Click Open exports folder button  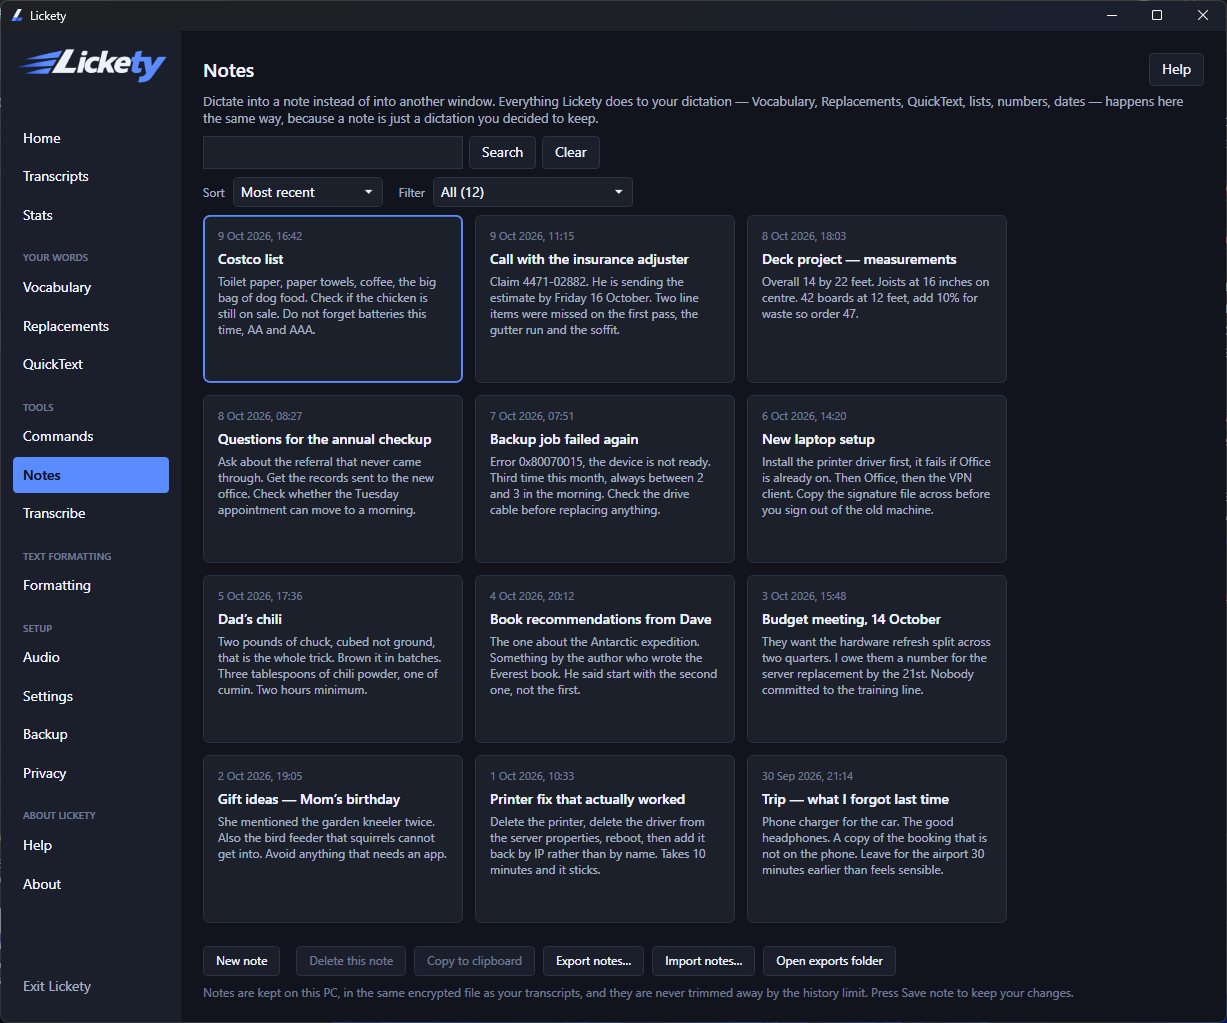829,961
